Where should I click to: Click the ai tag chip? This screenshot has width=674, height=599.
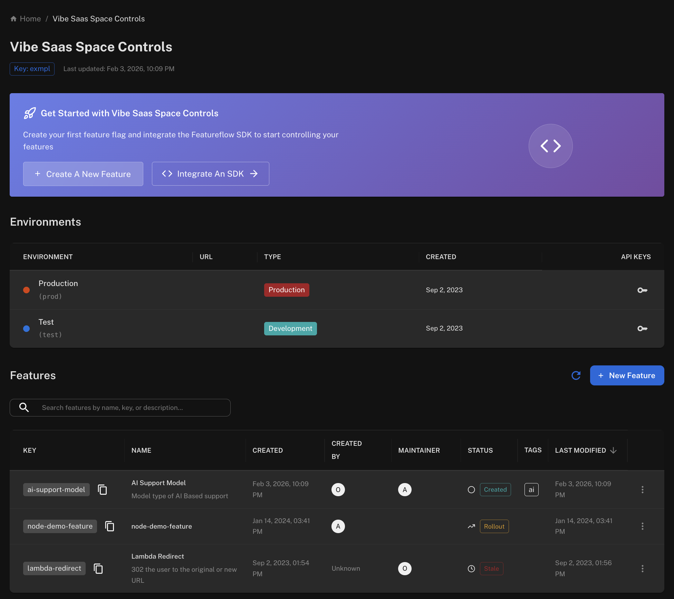point(531,490)
